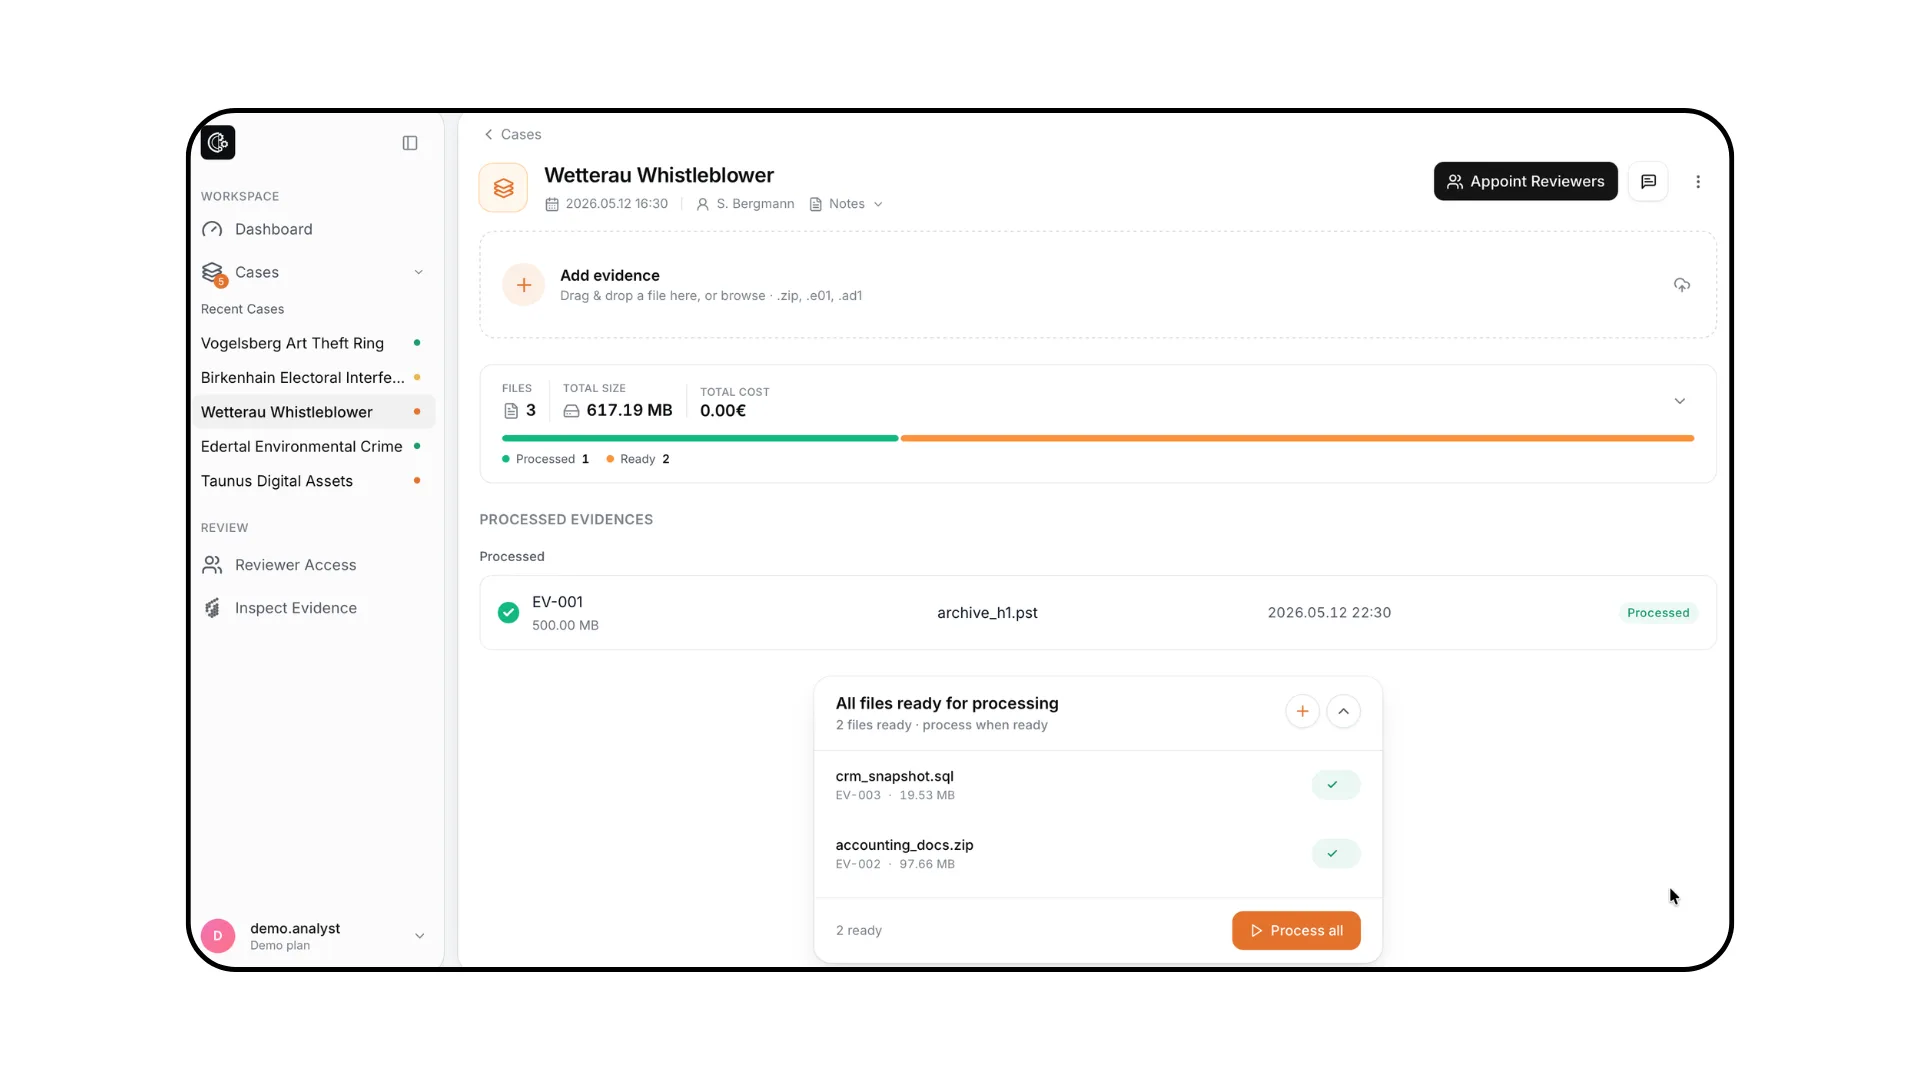Go back to Cases via the breadcrumb
Image resolution: width=1920 pixels, height=1080 pixels.
512,134
